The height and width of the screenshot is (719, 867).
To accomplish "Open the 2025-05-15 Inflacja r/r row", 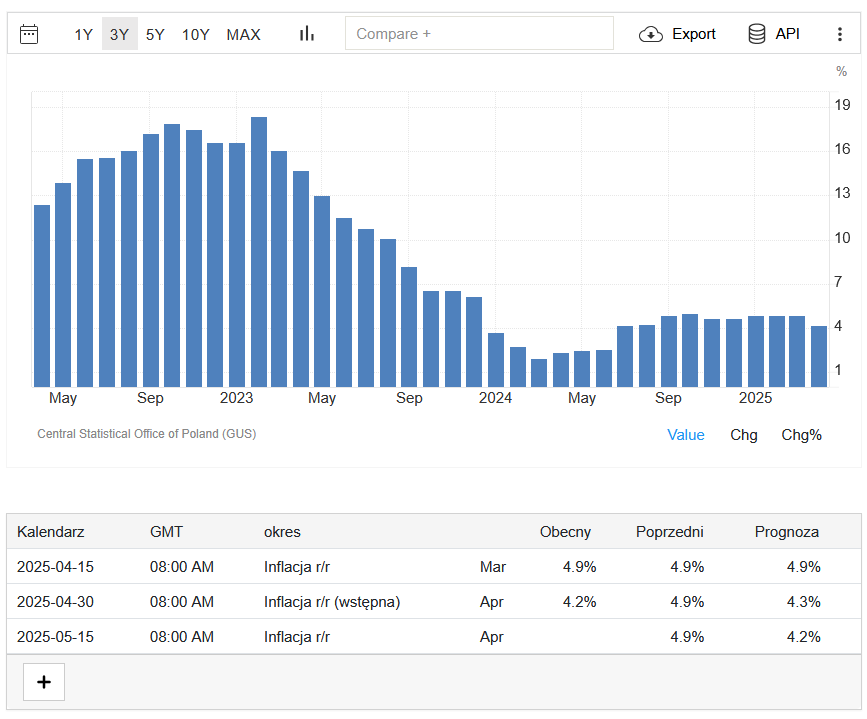I will pos(297,637).
